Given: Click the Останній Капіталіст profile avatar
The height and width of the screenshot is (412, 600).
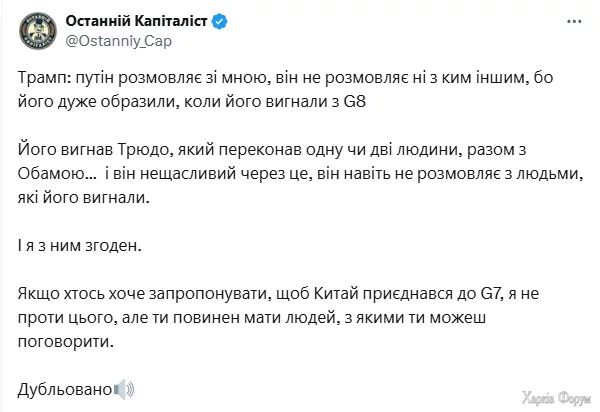Looking at the screenshot, I should [40, 33].
